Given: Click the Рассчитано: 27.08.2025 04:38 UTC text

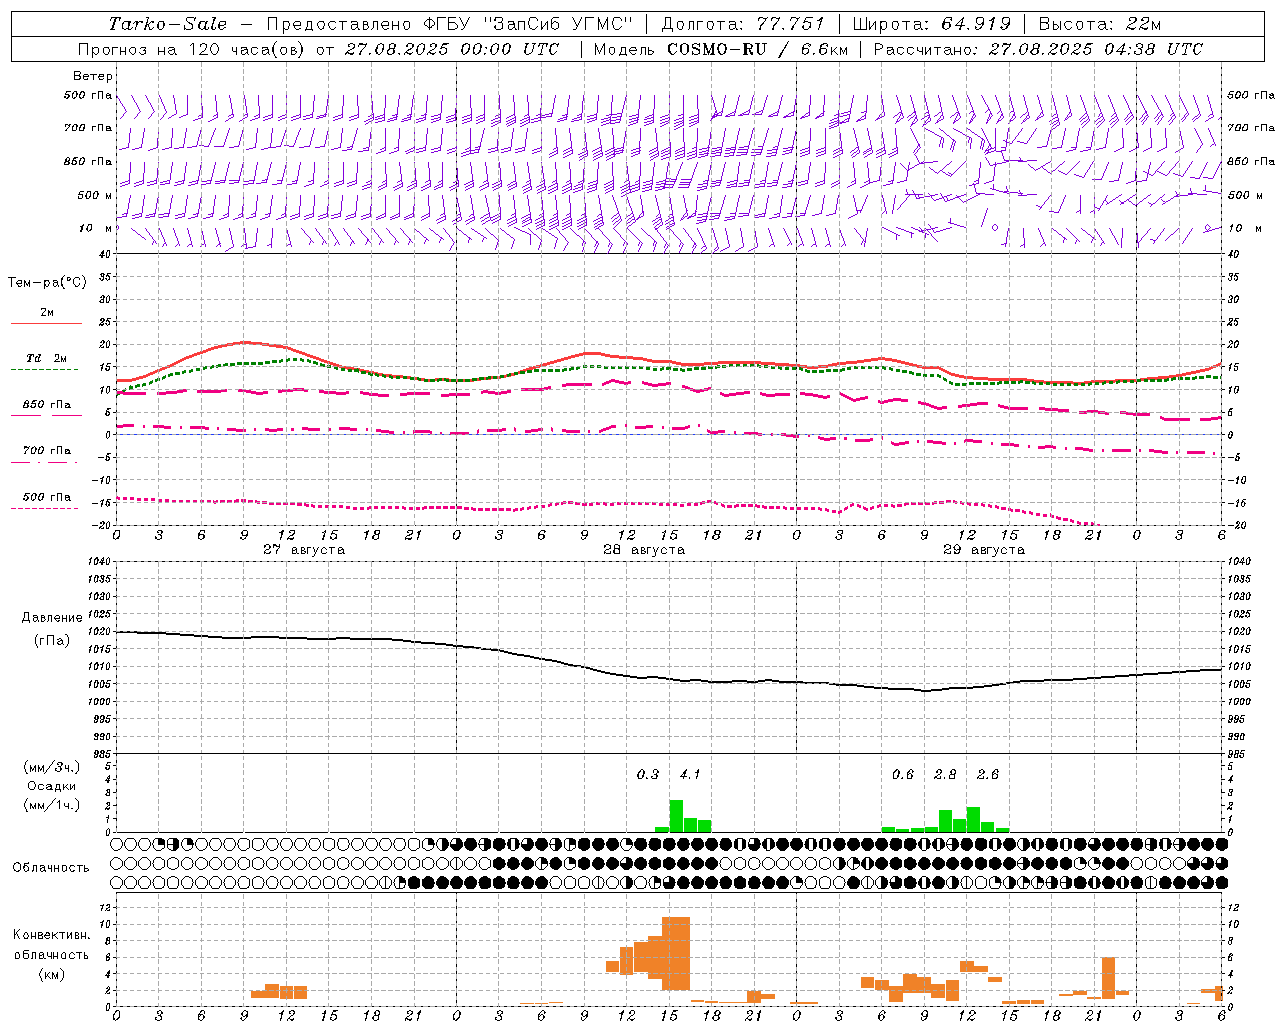Looking at the screenshot, I should 1038,49.
